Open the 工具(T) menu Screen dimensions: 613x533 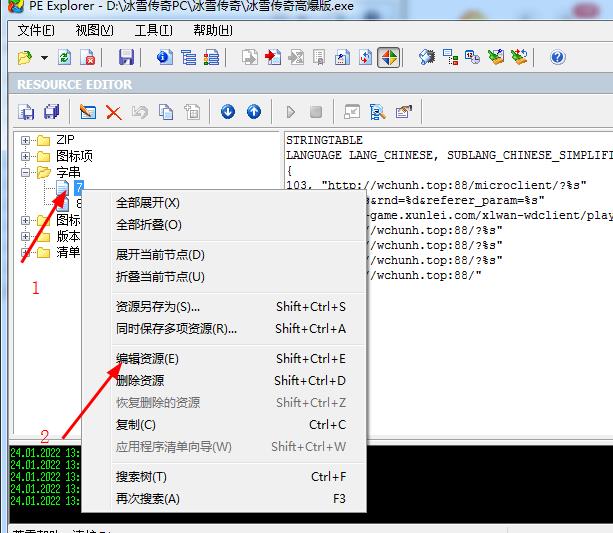153,30
